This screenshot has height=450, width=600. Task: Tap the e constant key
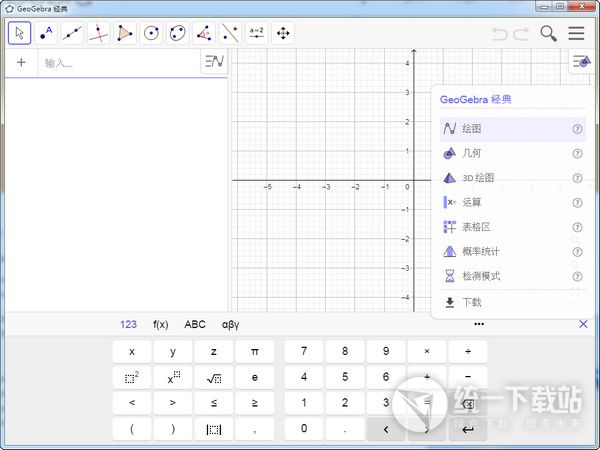(x=255, y=378)
